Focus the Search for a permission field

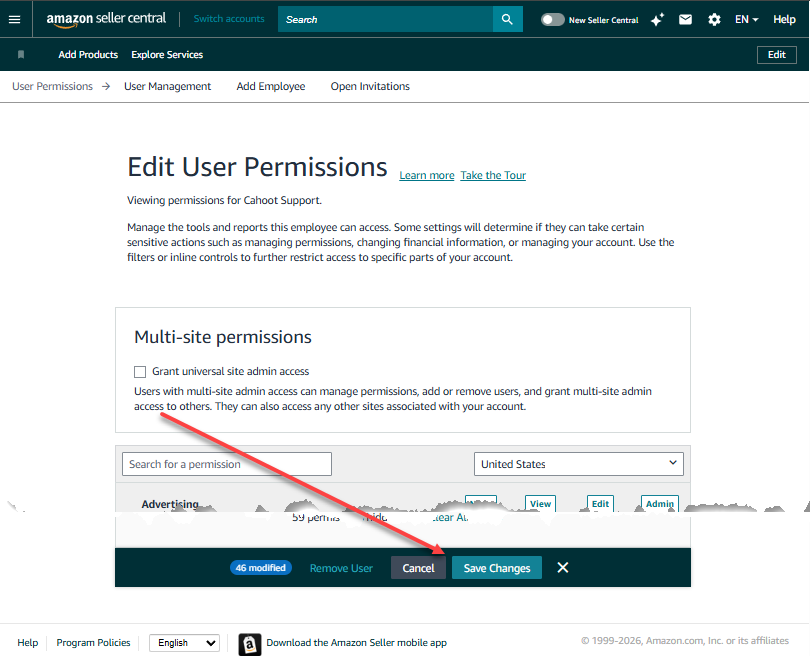[x=227, y=464]
